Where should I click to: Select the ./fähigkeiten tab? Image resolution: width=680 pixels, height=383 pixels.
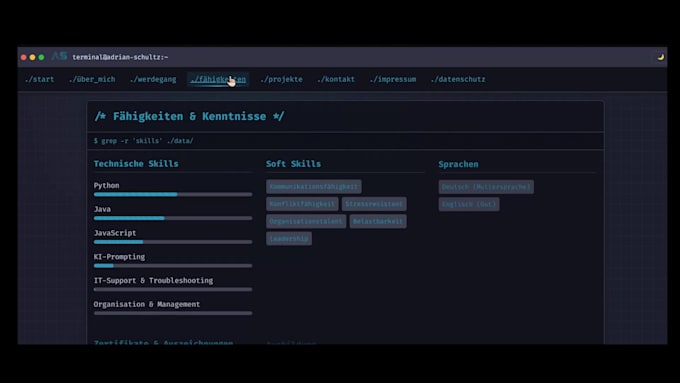click(218, 79)
